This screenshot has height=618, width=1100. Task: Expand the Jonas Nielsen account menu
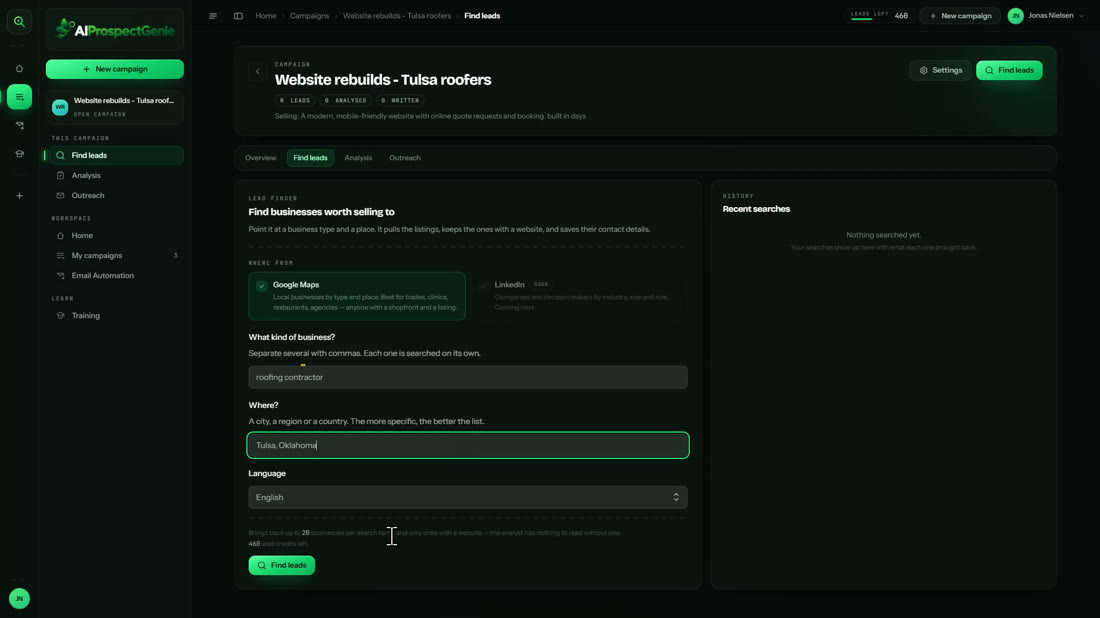(1045, 15)
